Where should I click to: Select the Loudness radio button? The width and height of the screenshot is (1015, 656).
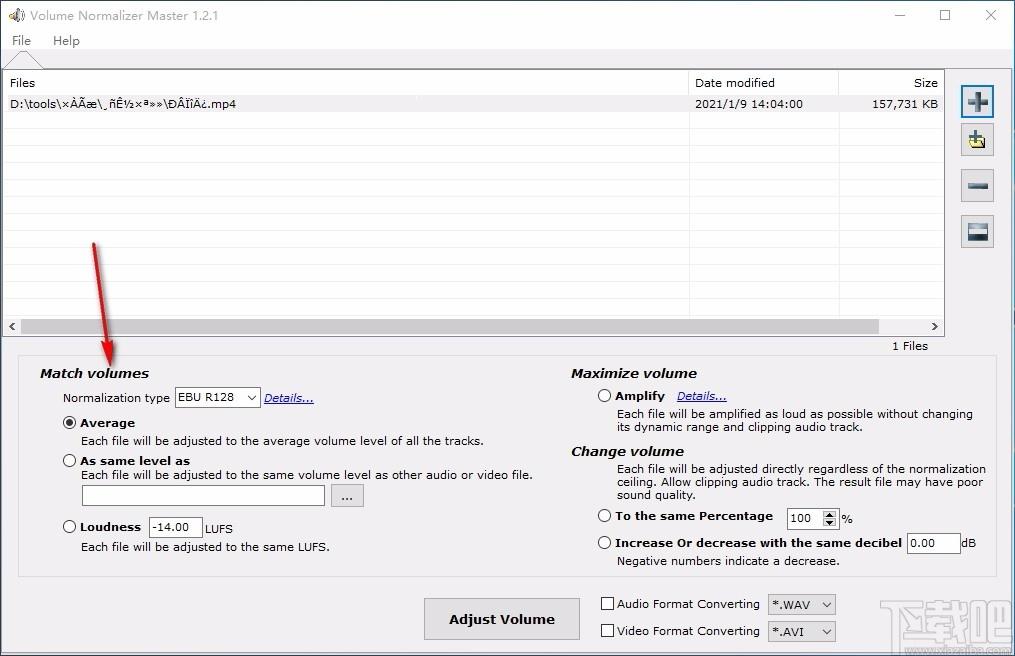coord(69,526)
